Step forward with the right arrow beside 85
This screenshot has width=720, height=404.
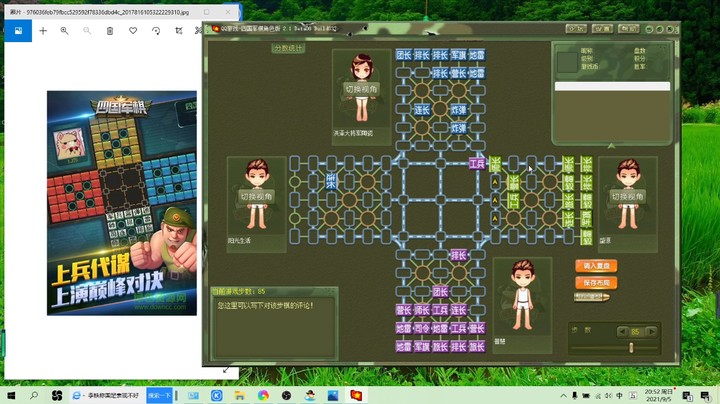651,331
